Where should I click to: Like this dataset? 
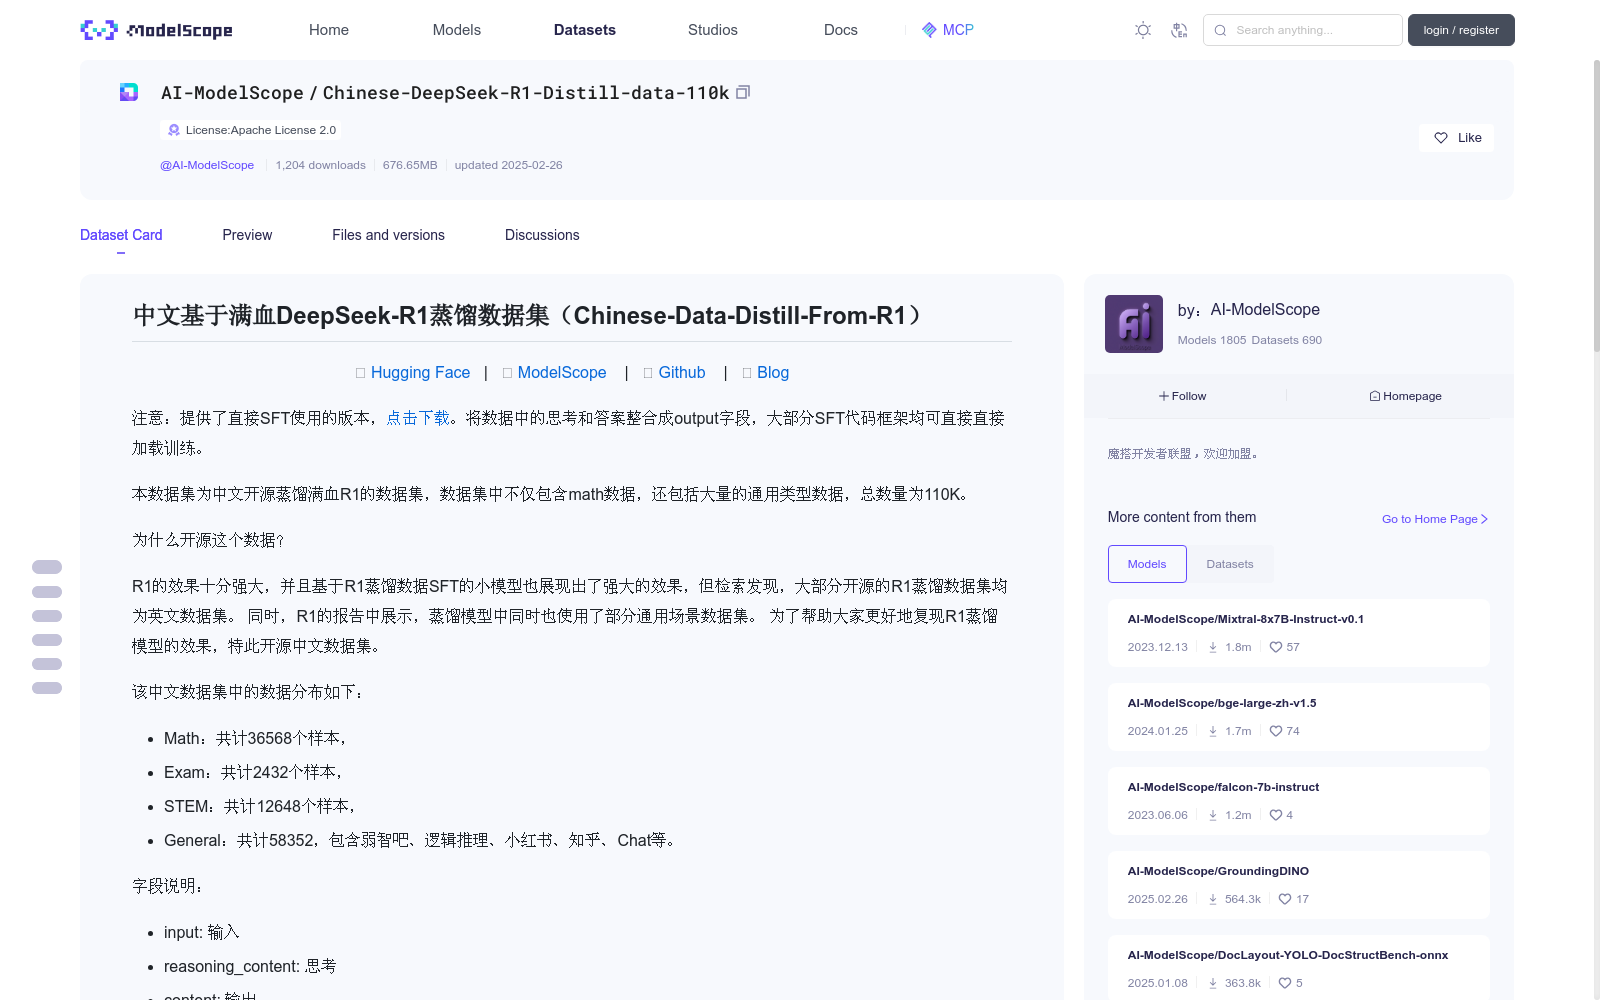1456,138
